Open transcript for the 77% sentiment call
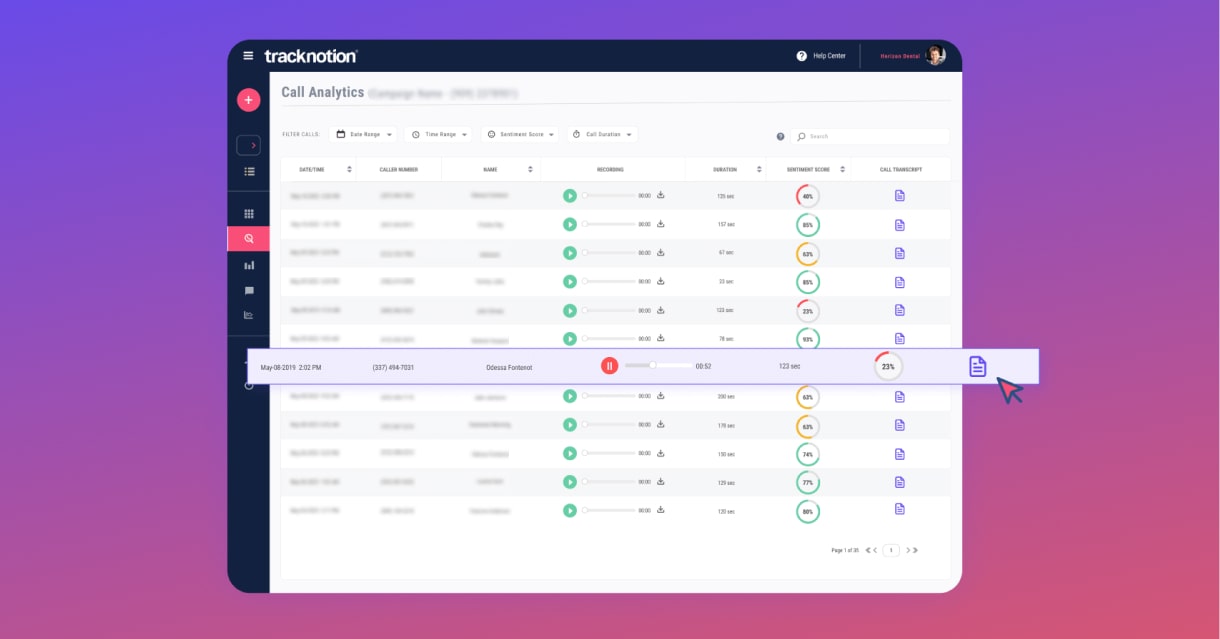The image size is (1220, 639). pyautogui.click(x=899, y=482)
